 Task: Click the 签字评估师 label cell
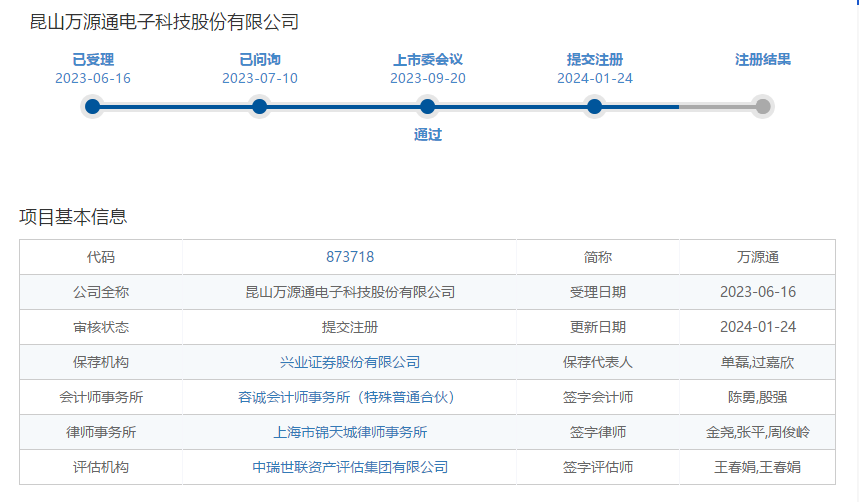pos(598,467)
